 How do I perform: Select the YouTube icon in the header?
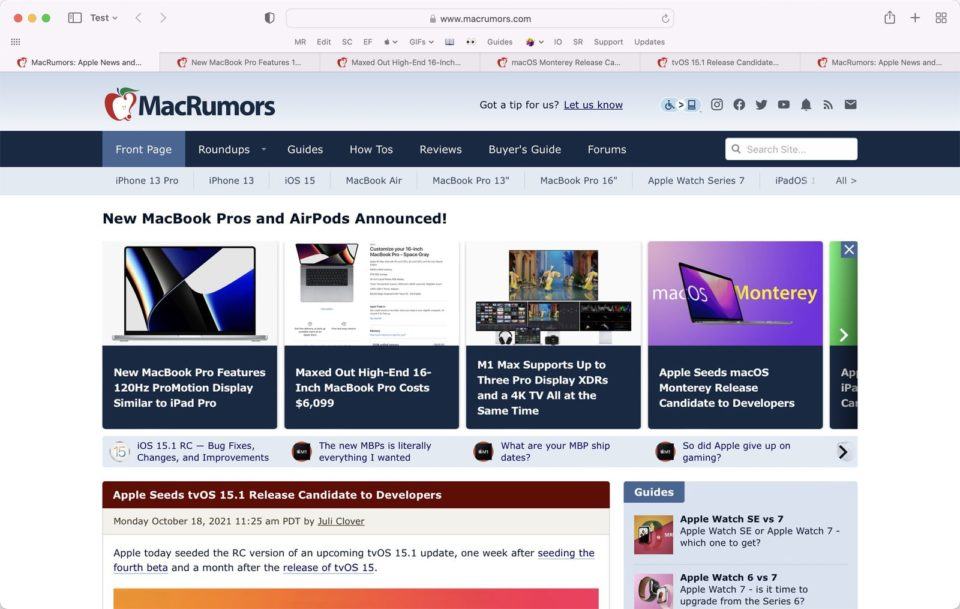pos(783,104)
